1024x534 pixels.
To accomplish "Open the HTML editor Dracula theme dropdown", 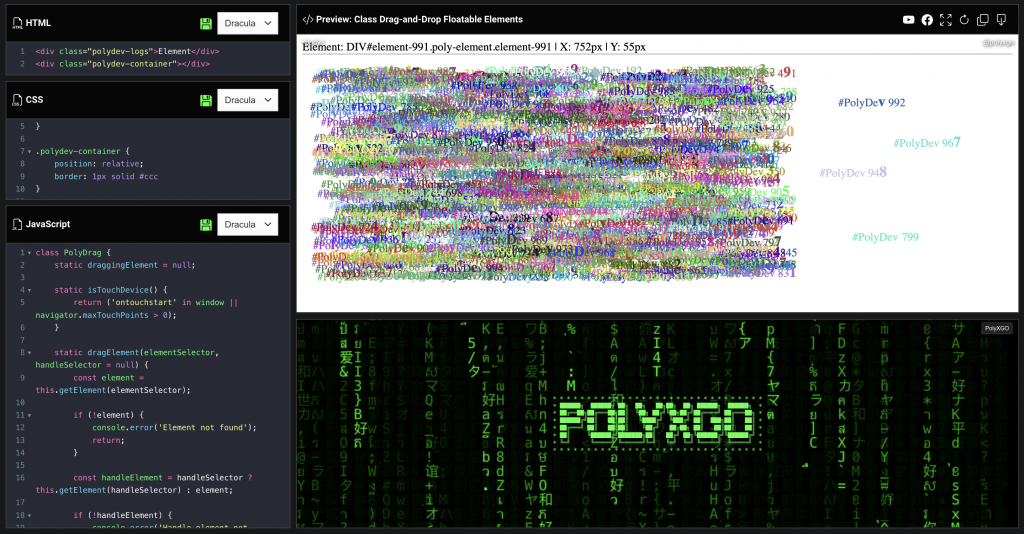I will pyautogui.click(x=247, y=23).
